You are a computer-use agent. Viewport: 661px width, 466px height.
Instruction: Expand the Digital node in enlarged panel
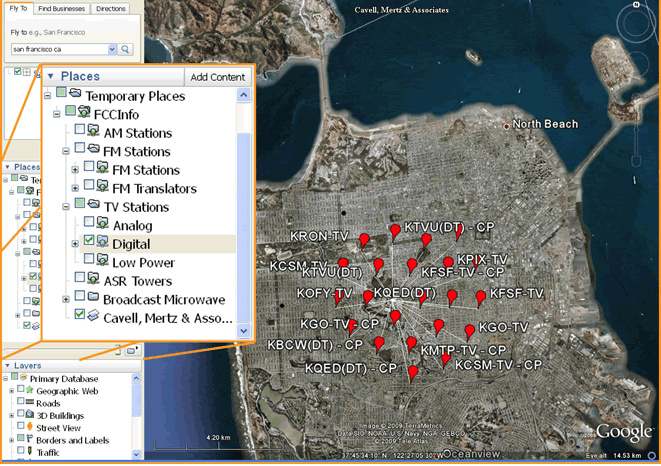[75, 244]
